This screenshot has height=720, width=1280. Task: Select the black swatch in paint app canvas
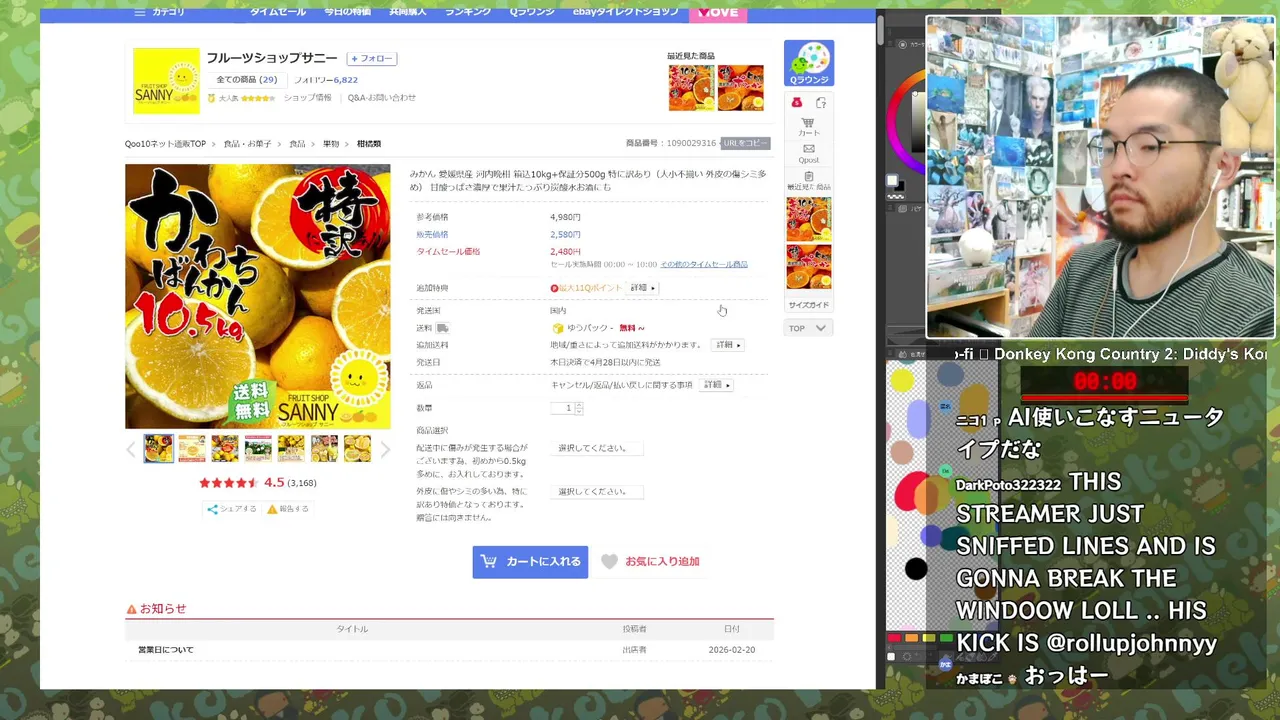(915, 570)
